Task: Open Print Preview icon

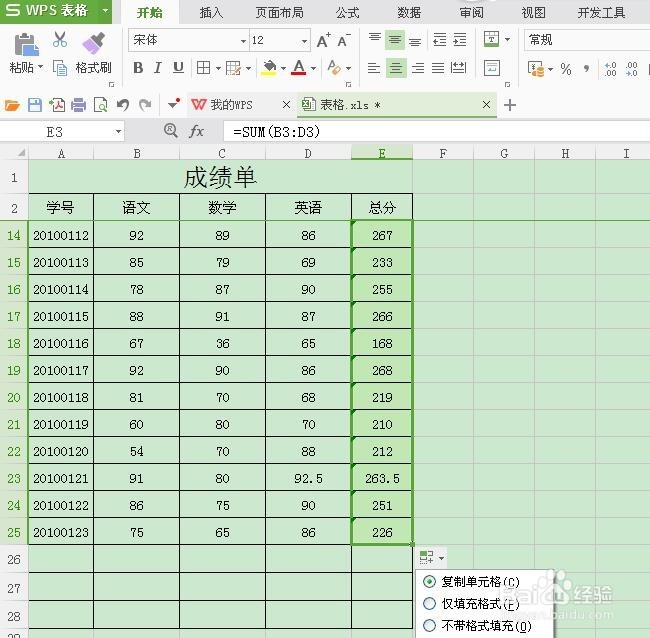Action: pos(101,105)
